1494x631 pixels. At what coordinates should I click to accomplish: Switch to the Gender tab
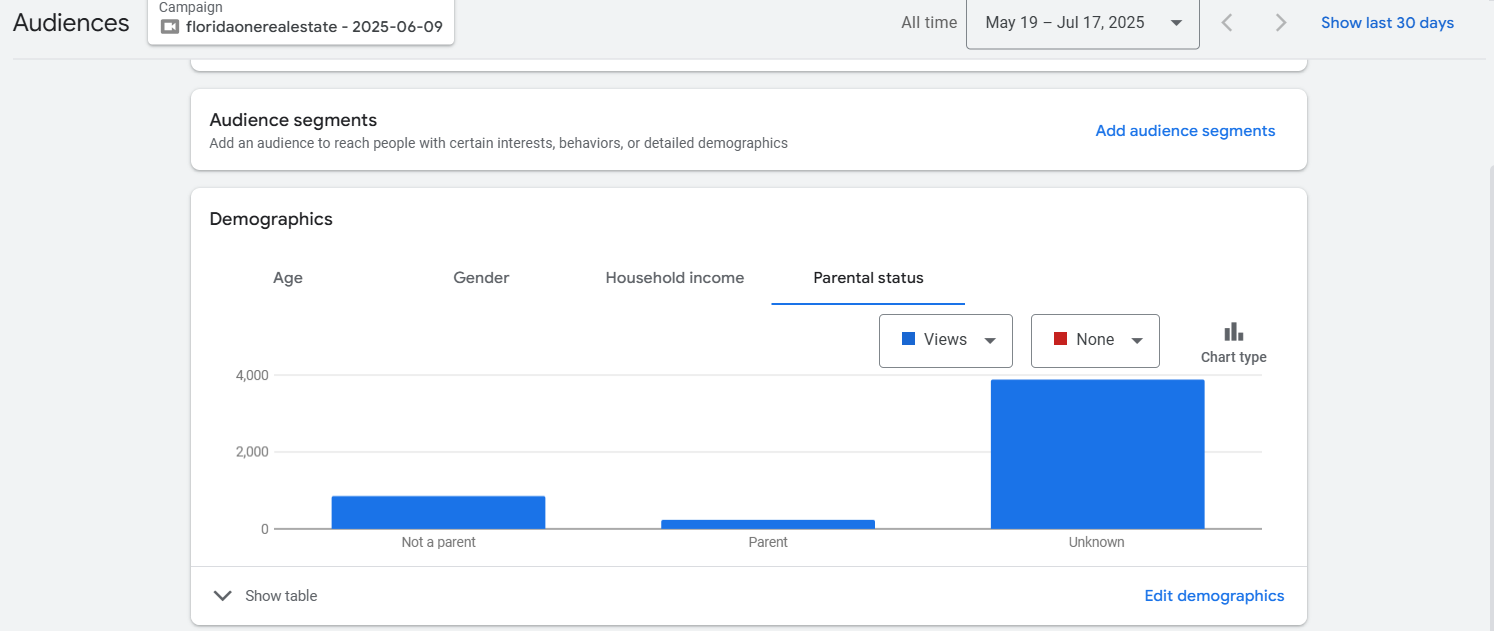(x=481, y=278)
